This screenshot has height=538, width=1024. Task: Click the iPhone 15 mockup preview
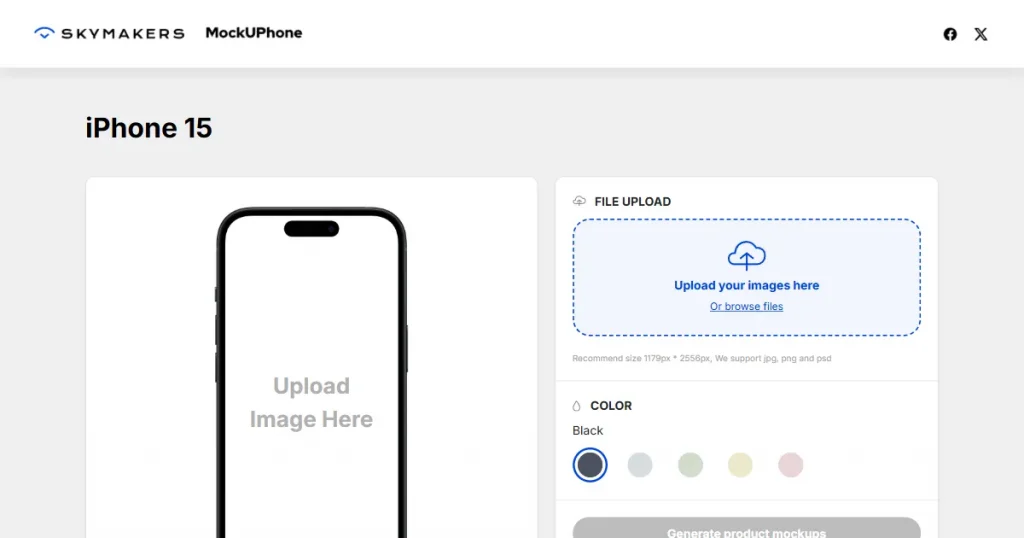tap(312, 372)
